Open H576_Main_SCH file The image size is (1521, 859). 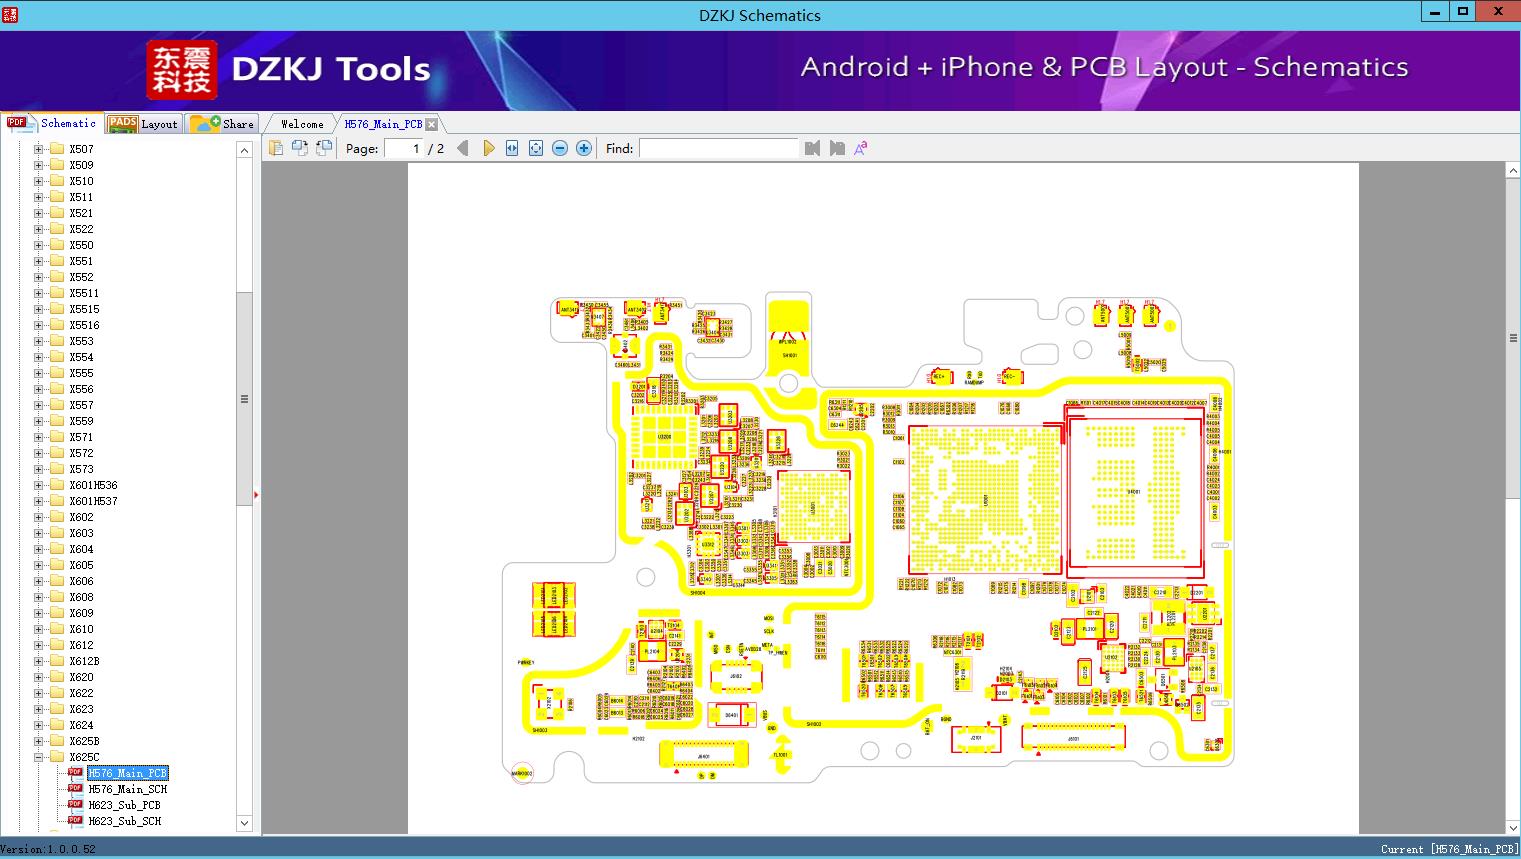coord(127,789)
